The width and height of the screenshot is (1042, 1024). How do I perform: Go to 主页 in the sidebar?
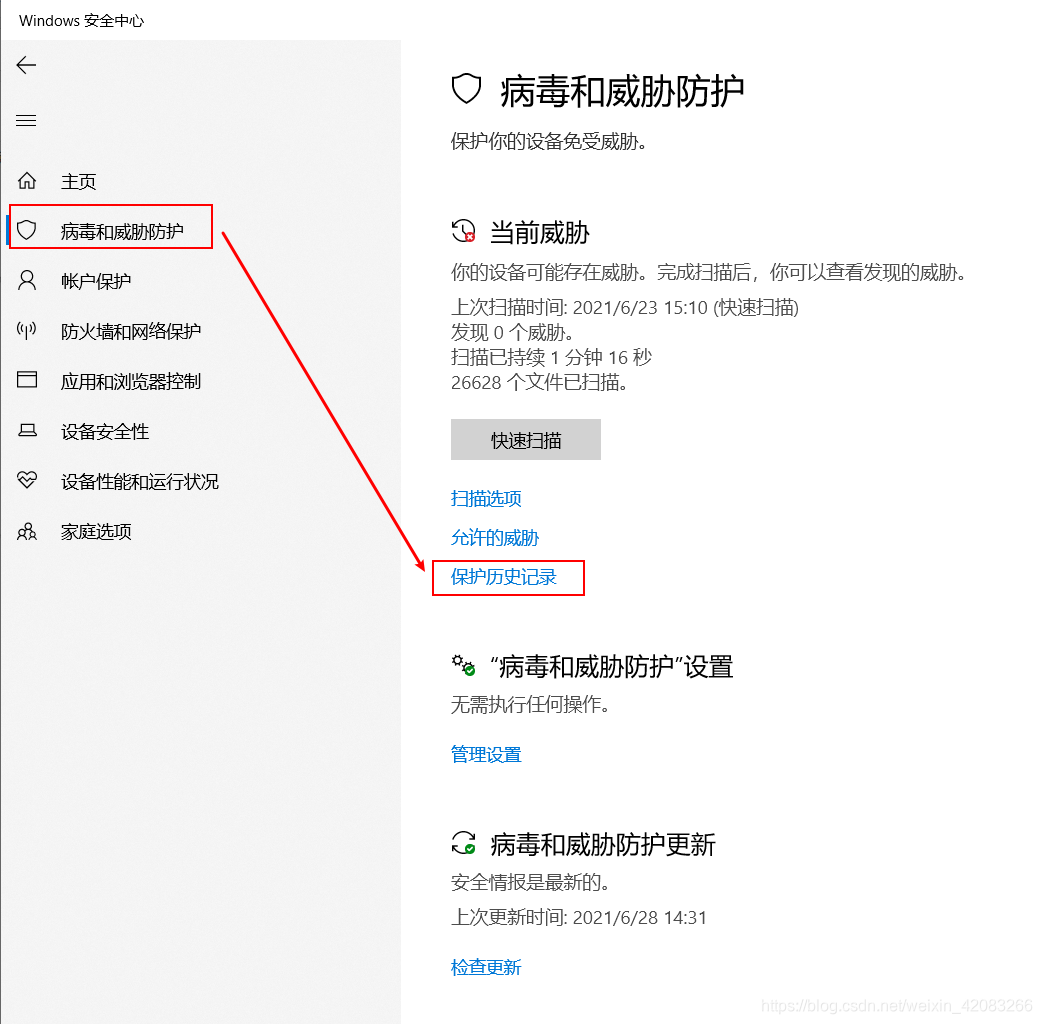(78, 181)
